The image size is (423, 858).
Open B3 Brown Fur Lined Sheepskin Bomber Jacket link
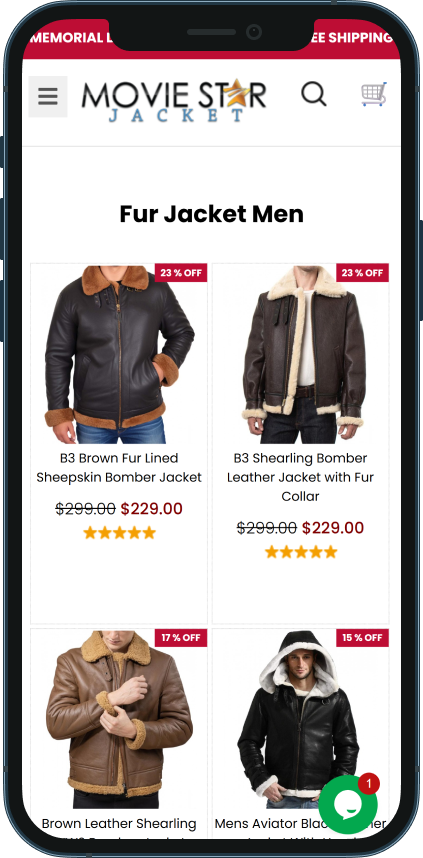[x=119, y=468]
